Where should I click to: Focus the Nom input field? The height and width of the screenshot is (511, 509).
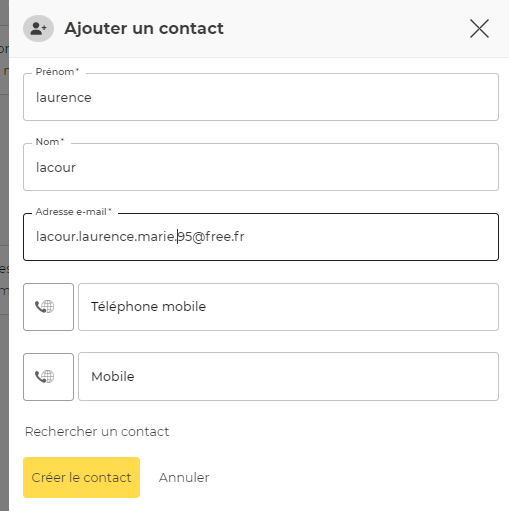[x=261, y=167]
